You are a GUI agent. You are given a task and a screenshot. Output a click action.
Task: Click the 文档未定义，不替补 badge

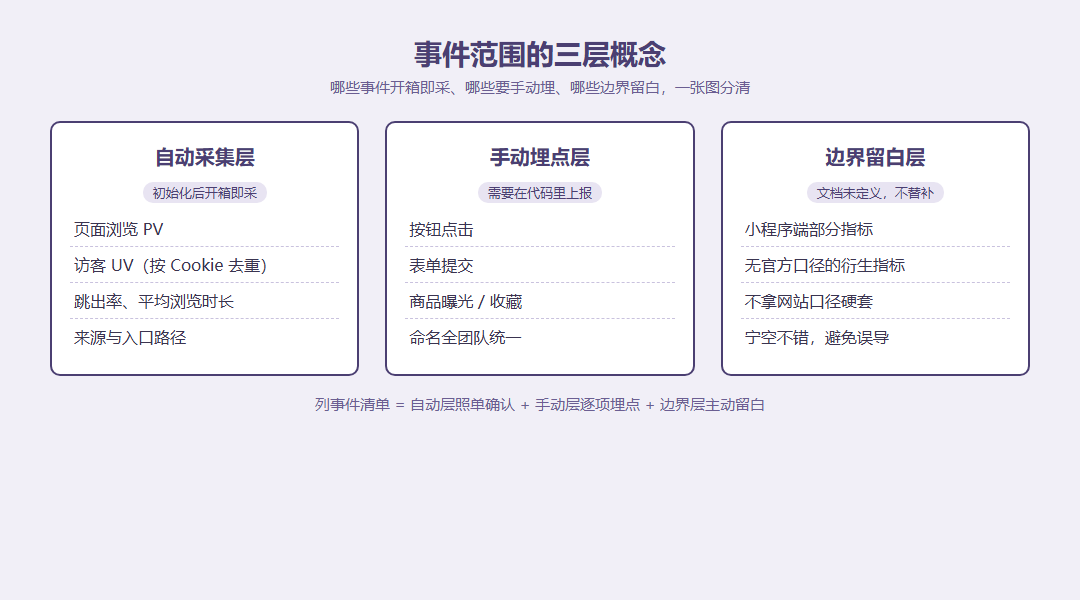click(875, 193)
